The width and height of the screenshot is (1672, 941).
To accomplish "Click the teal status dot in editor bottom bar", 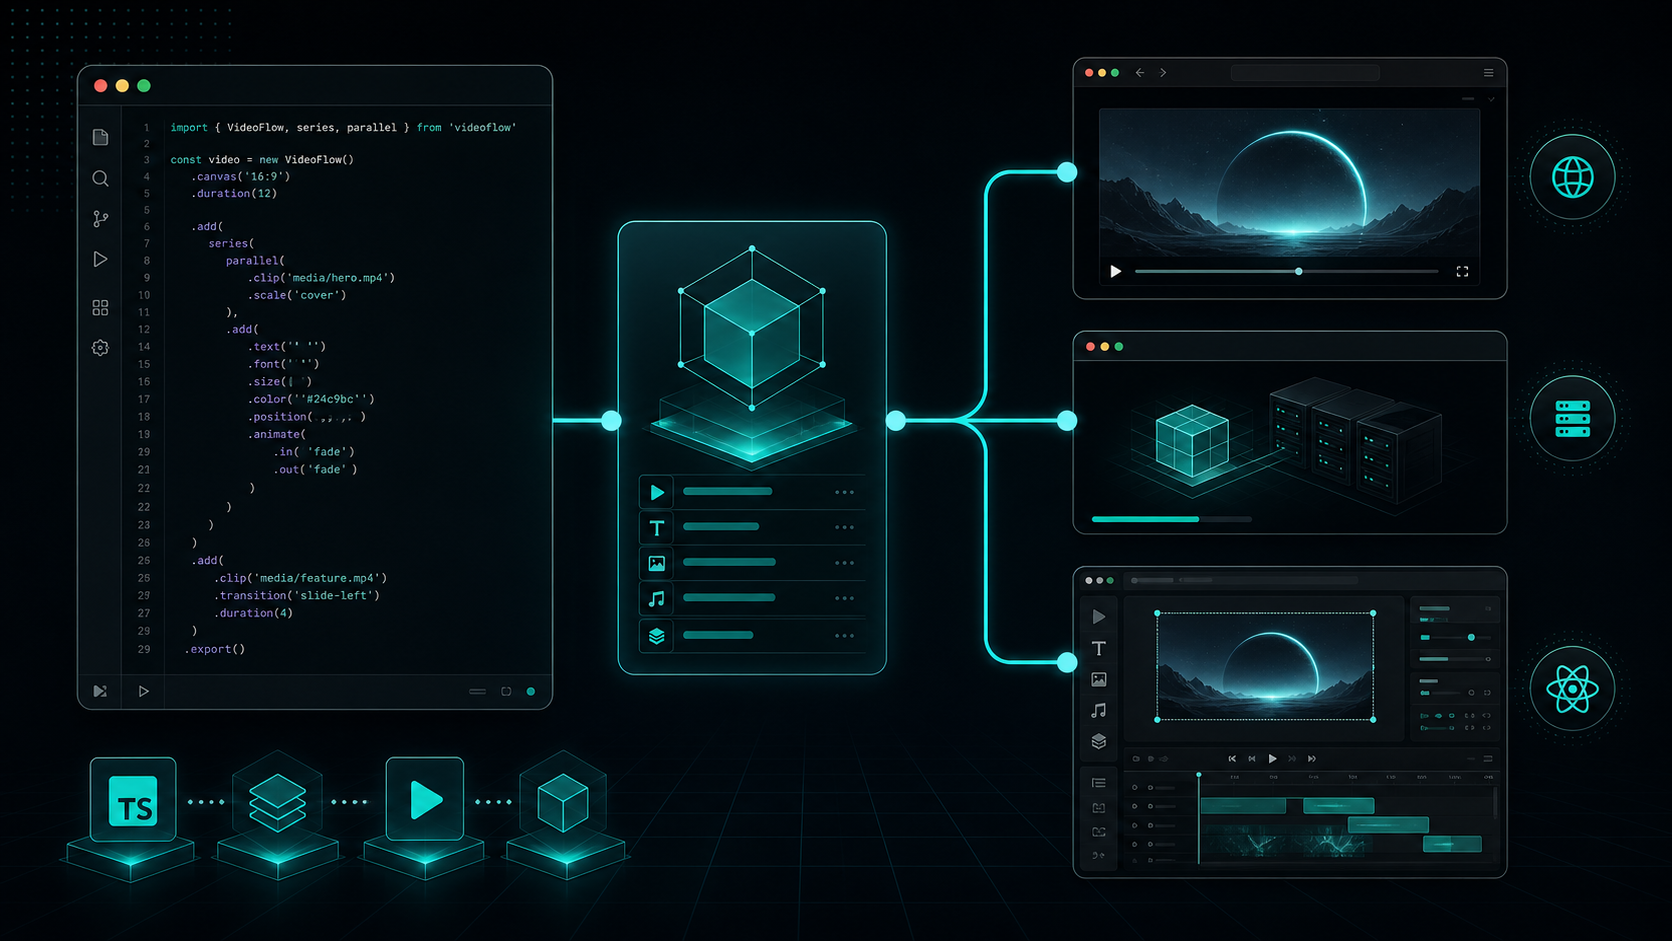I will click(531, 691).
